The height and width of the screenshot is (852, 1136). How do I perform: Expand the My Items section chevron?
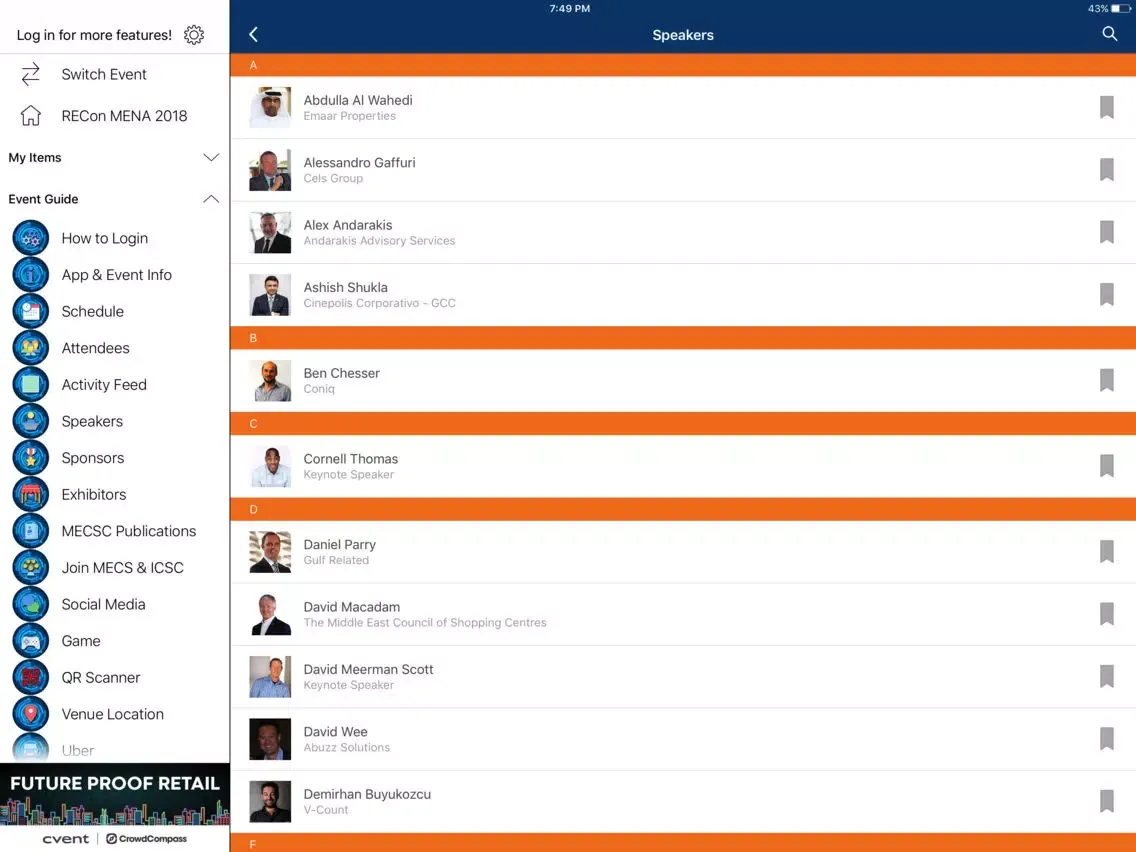pos(211,157)
